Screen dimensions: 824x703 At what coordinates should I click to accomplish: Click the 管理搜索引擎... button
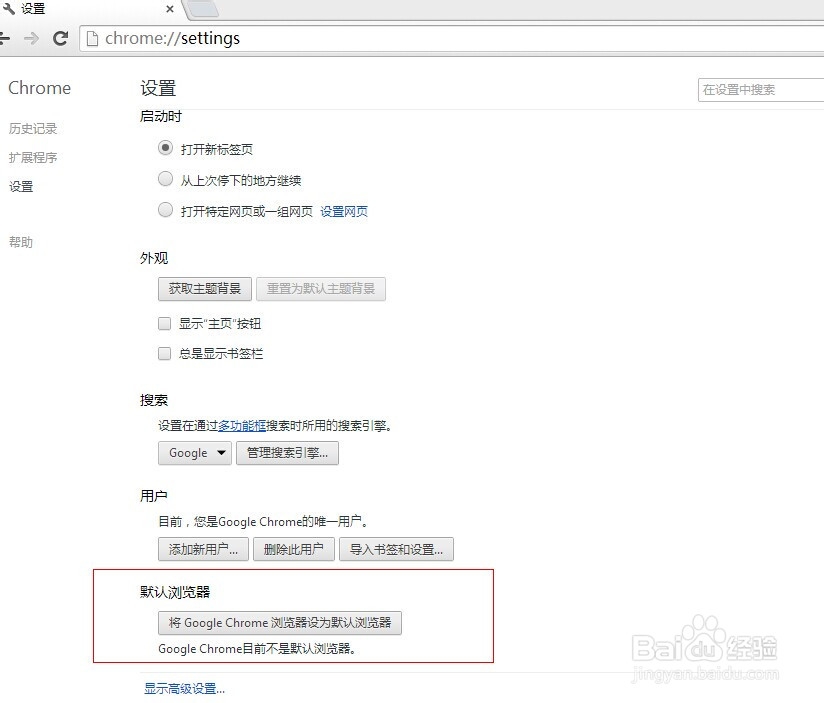point(287,453)
